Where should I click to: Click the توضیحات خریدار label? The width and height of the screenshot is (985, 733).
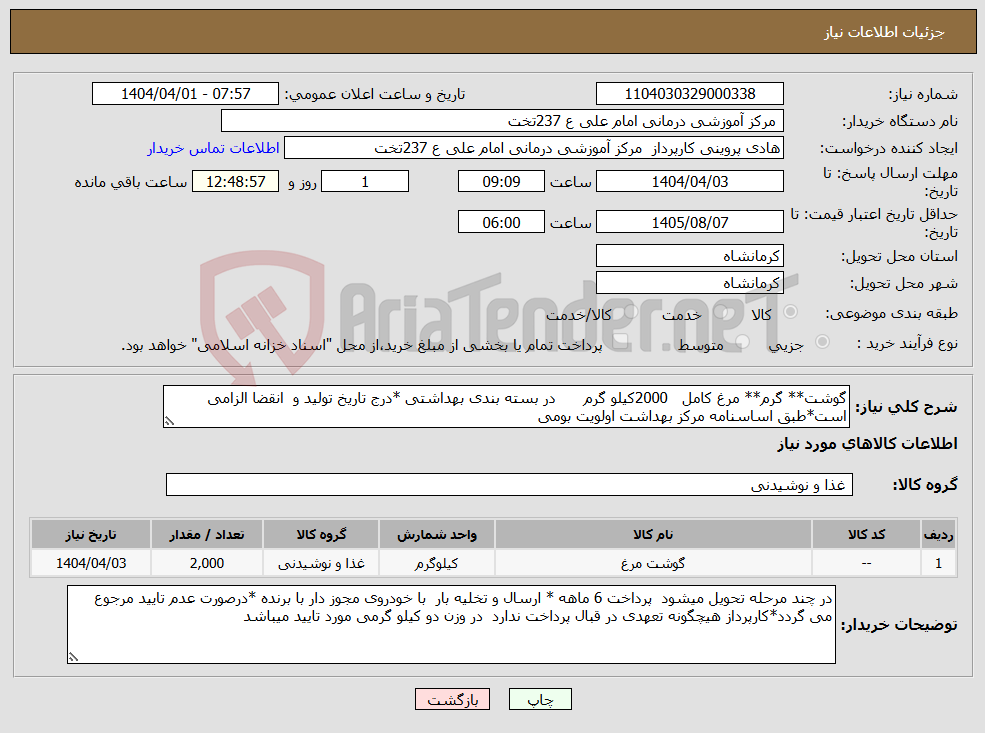coord(899,624)
